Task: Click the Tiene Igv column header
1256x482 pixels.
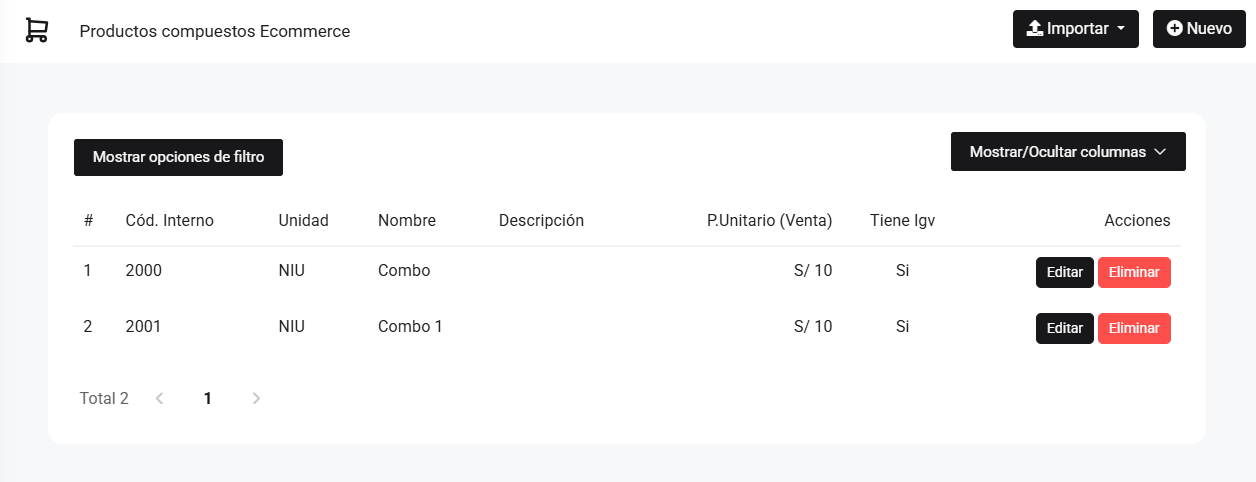Action: point(902,220)
